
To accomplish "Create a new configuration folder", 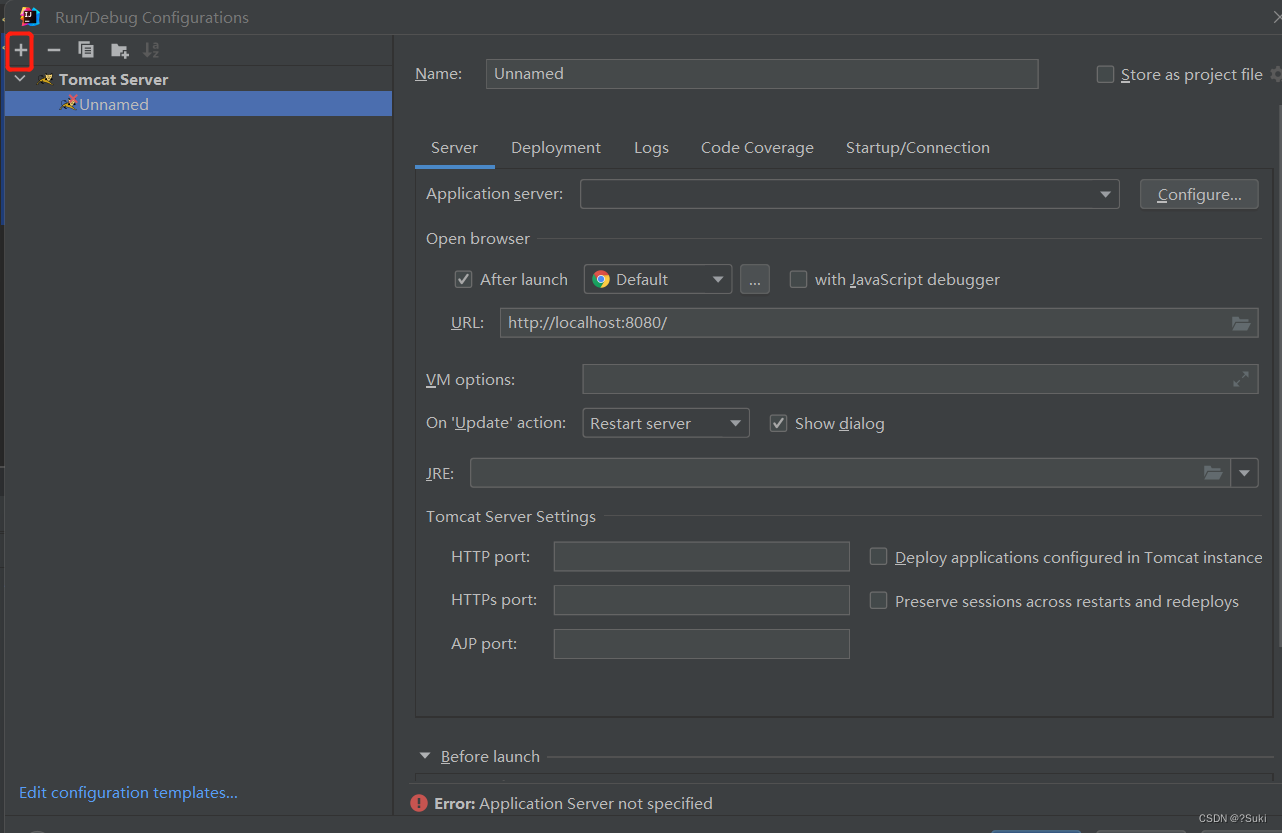I will (120, 50).
